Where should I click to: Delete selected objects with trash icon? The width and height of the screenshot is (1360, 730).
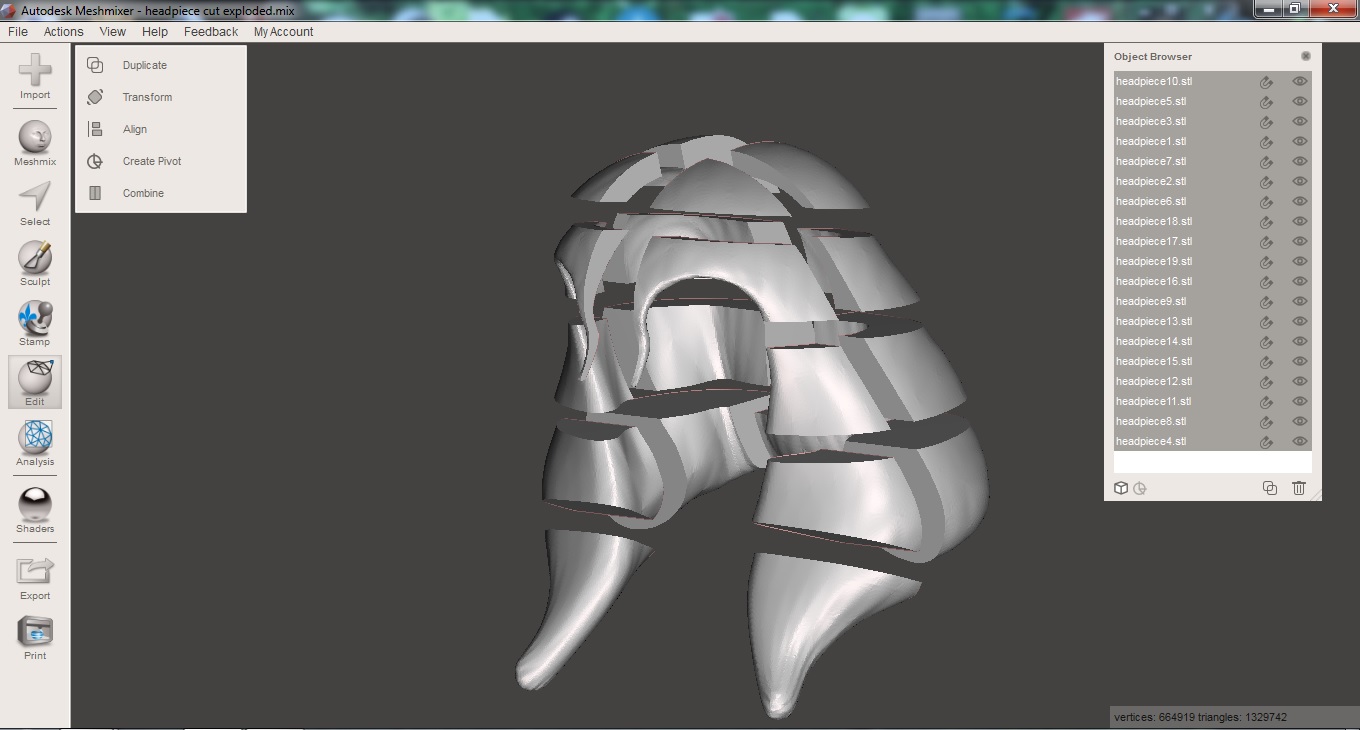[1298, 488]
